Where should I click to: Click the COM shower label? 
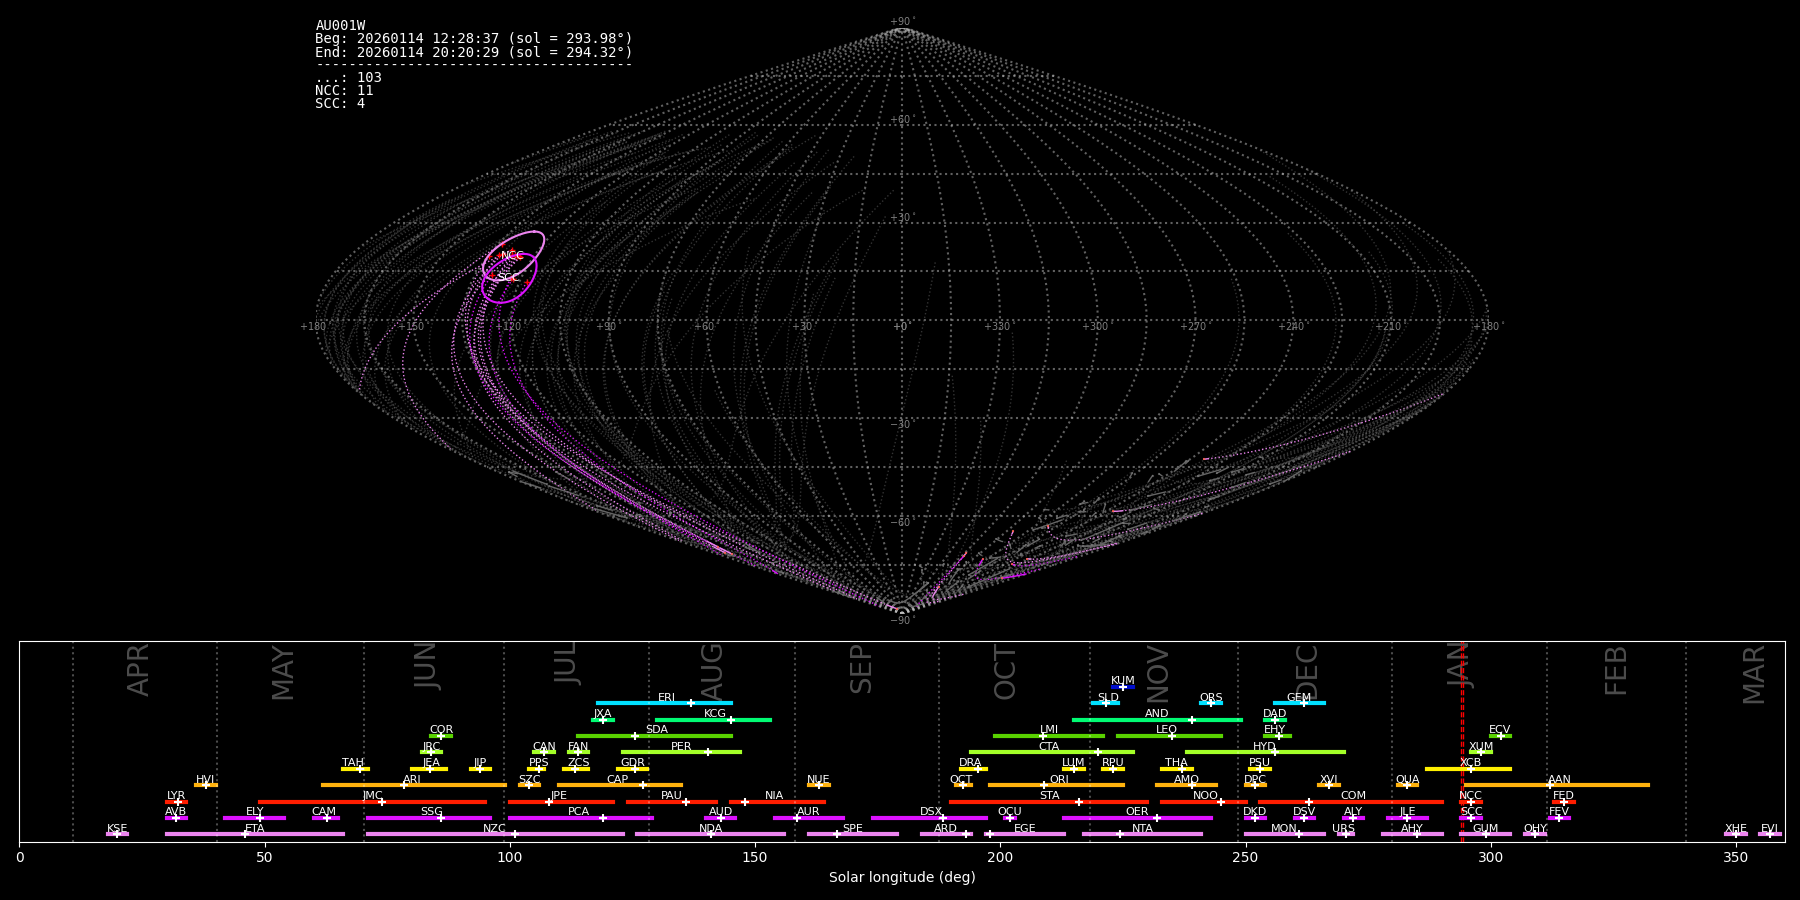(x=1353, y=796)
